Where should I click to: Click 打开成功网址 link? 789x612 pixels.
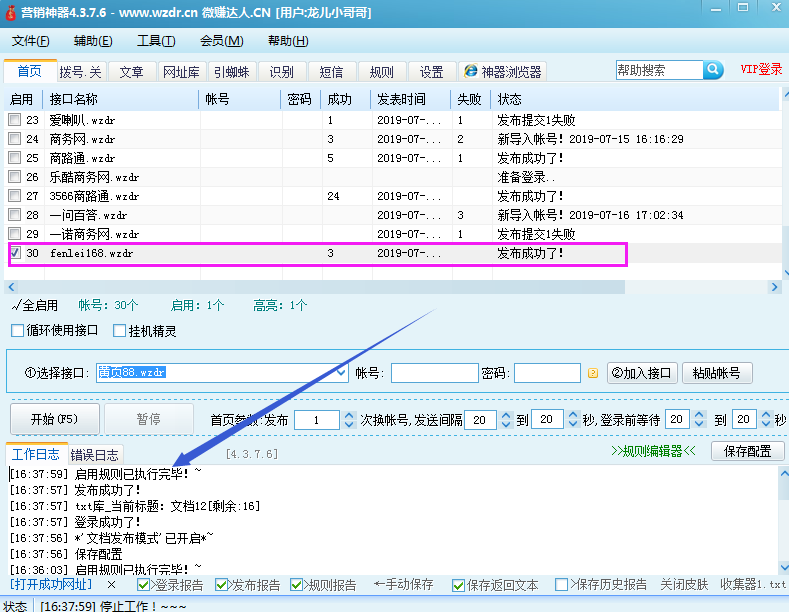tap(51, 584)
